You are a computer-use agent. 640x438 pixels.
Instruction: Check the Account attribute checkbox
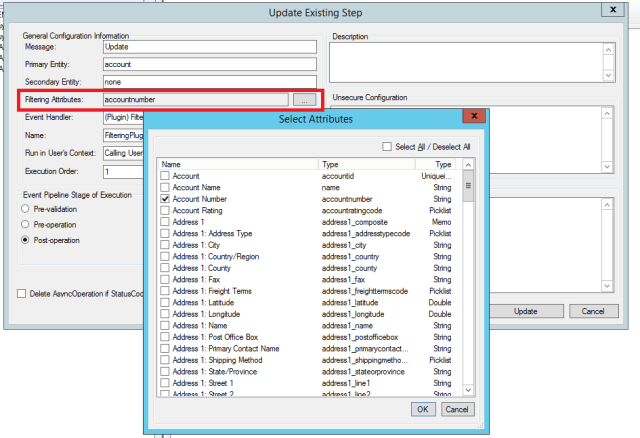coord(165,176)
